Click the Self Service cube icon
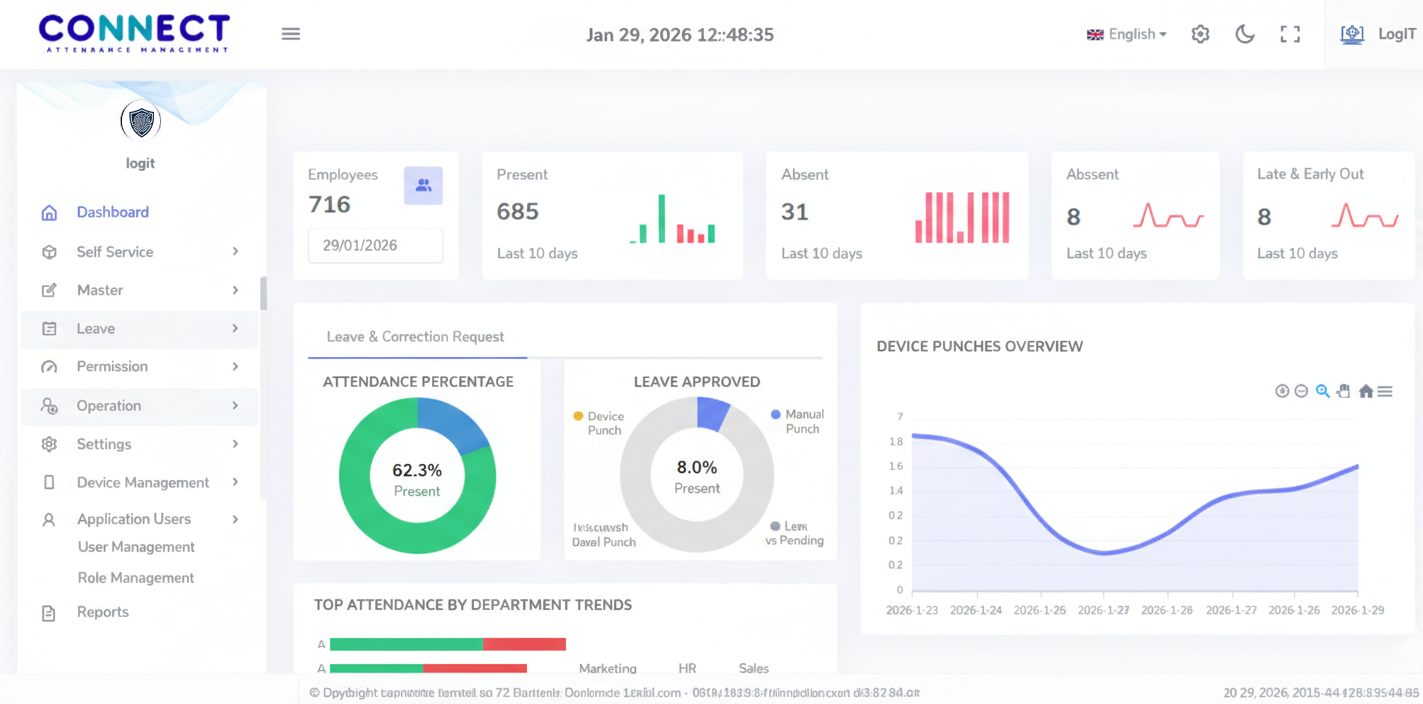The width and height of the screenshot is (1423, 704). (x=49, y=252)
